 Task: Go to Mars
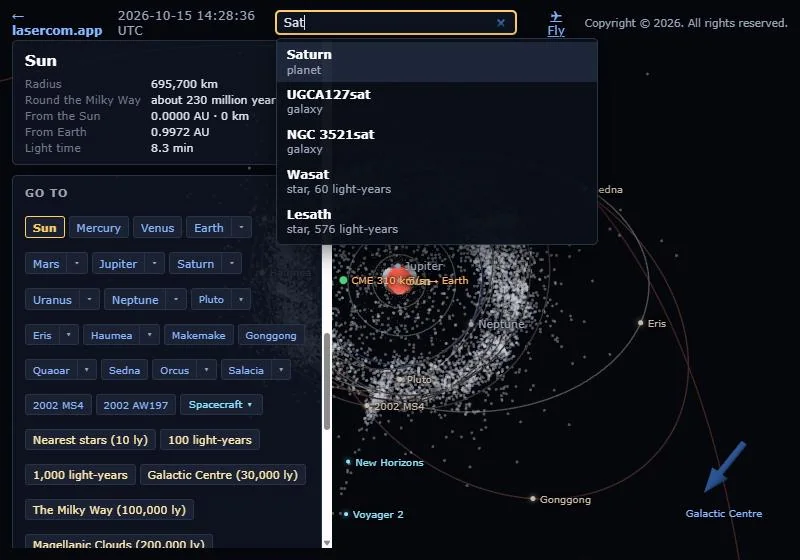pos(46,264)
